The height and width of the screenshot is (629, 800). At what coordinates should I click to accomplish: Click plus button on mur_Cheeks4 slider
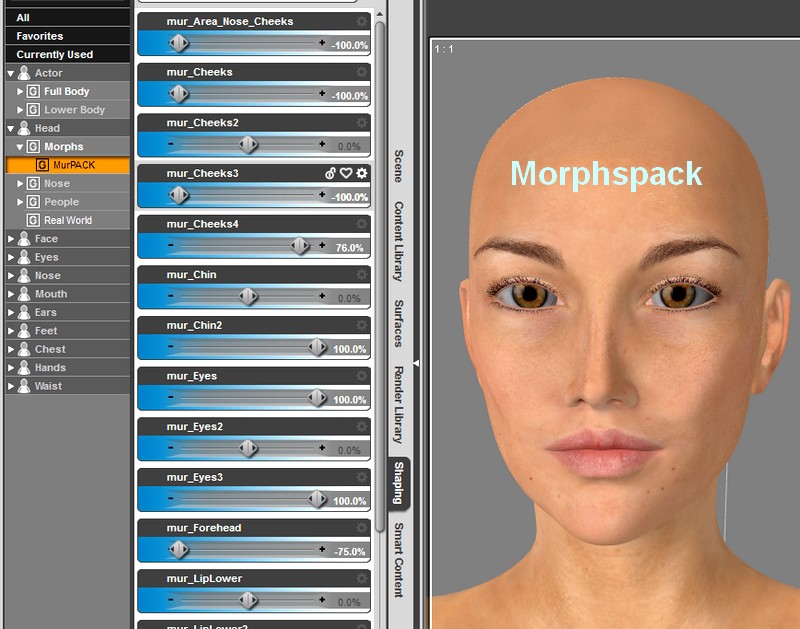[322, 245]
